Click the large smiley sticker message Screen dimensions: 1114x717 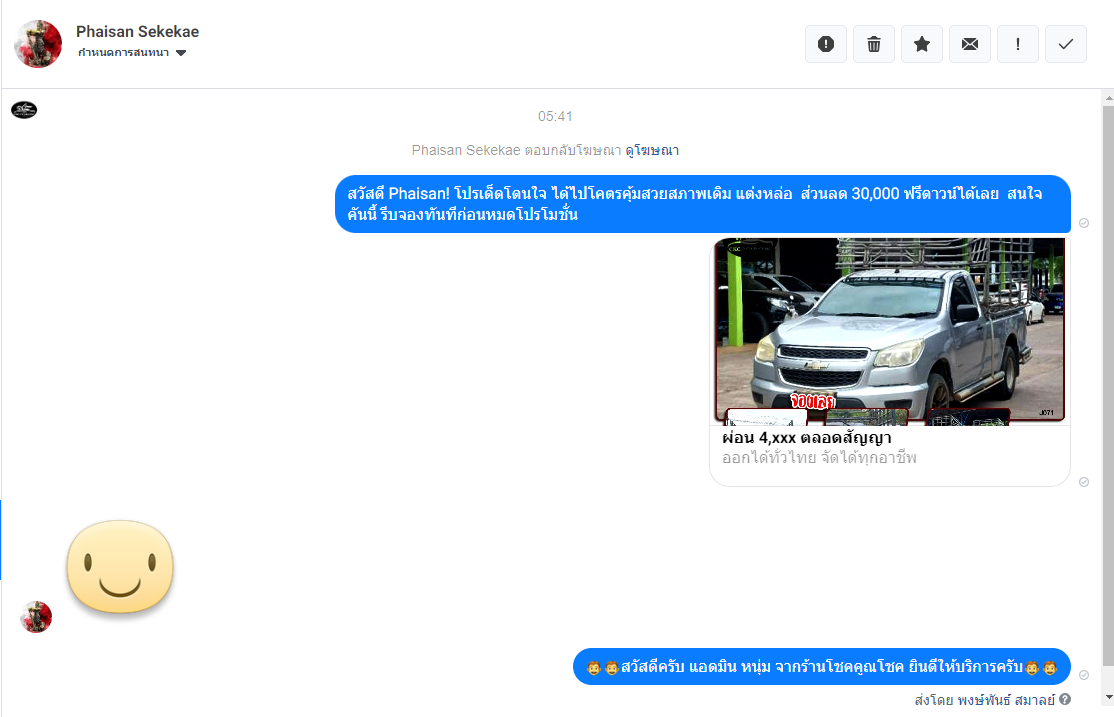click(x=120, y=567)
